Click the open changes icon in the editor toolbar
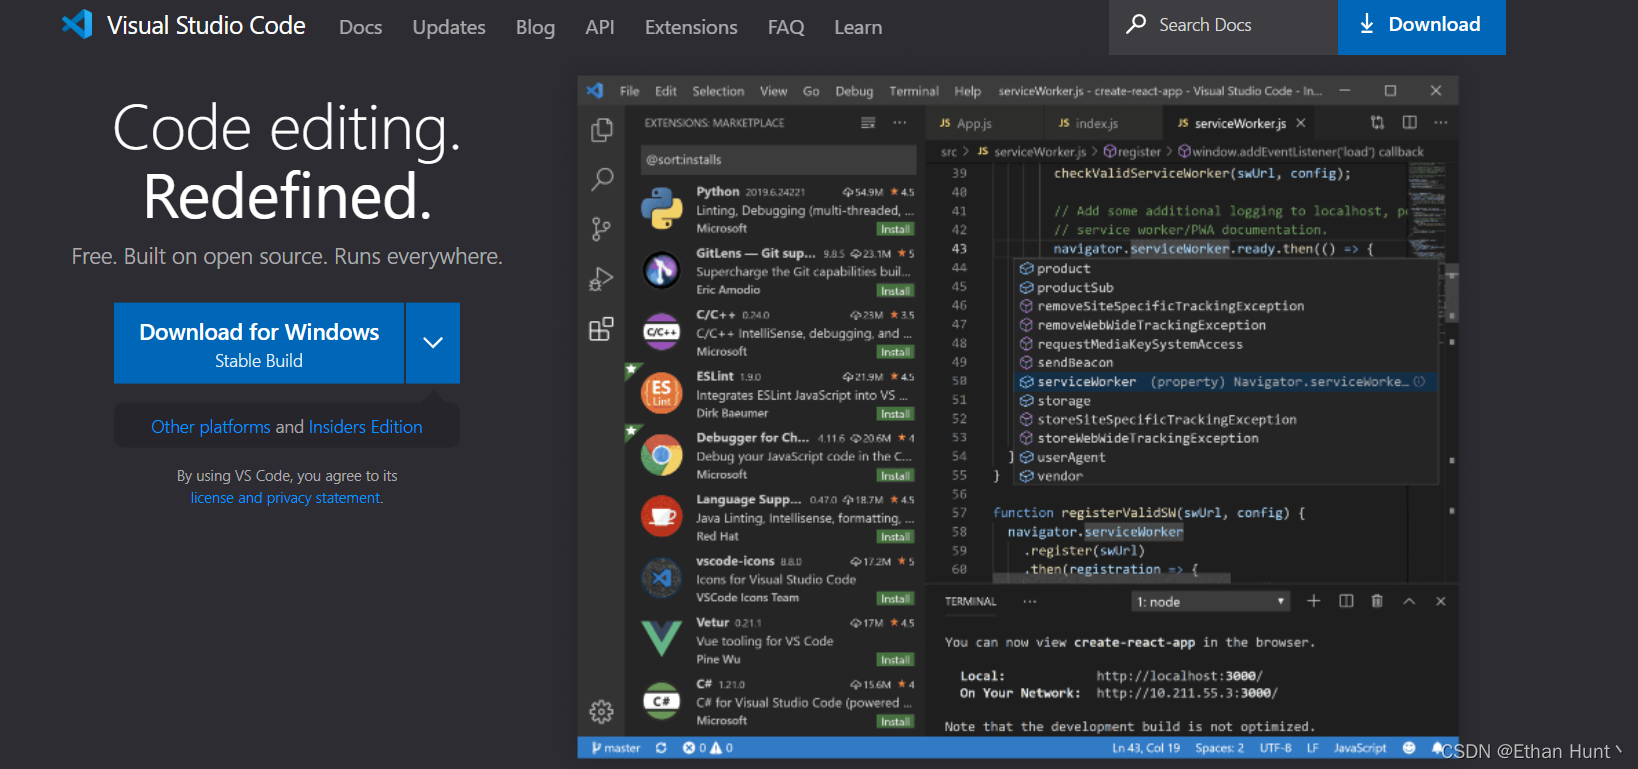 tap(1377, 122)
